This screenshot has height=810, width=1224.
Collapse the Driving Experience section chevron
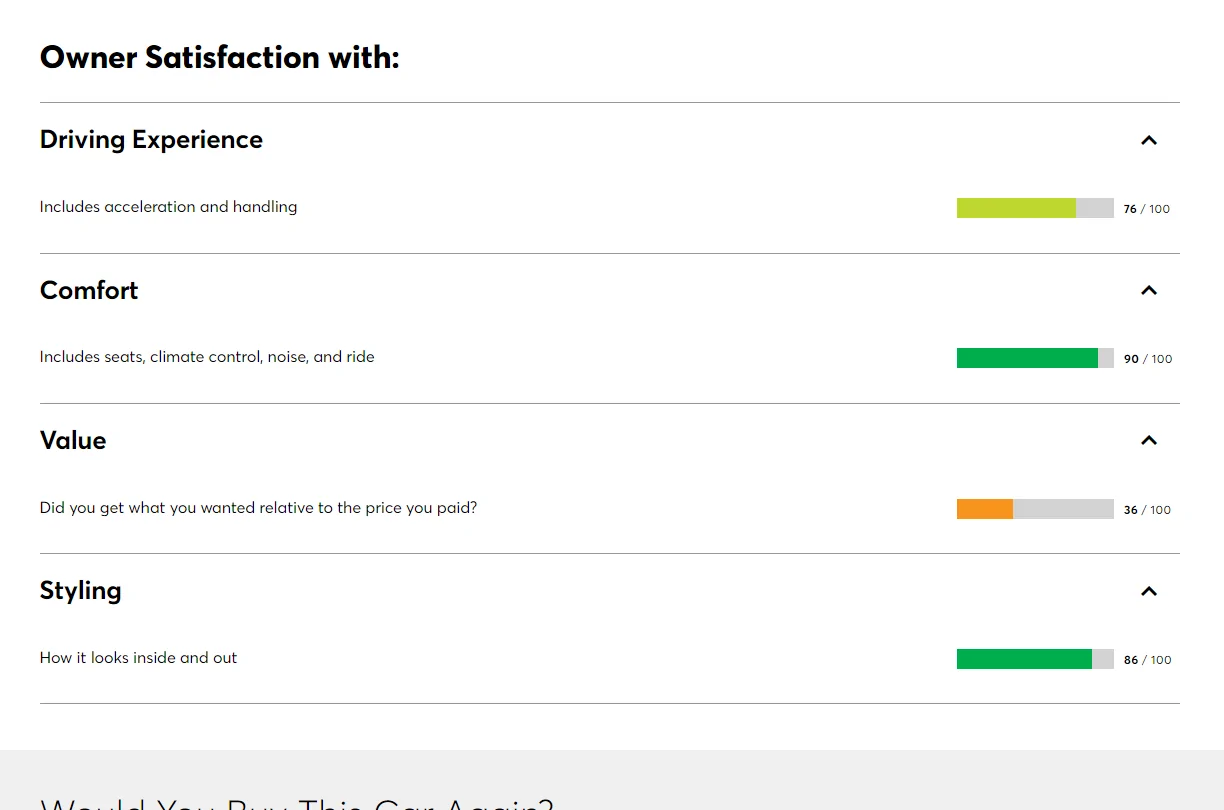click(1149, 140)
